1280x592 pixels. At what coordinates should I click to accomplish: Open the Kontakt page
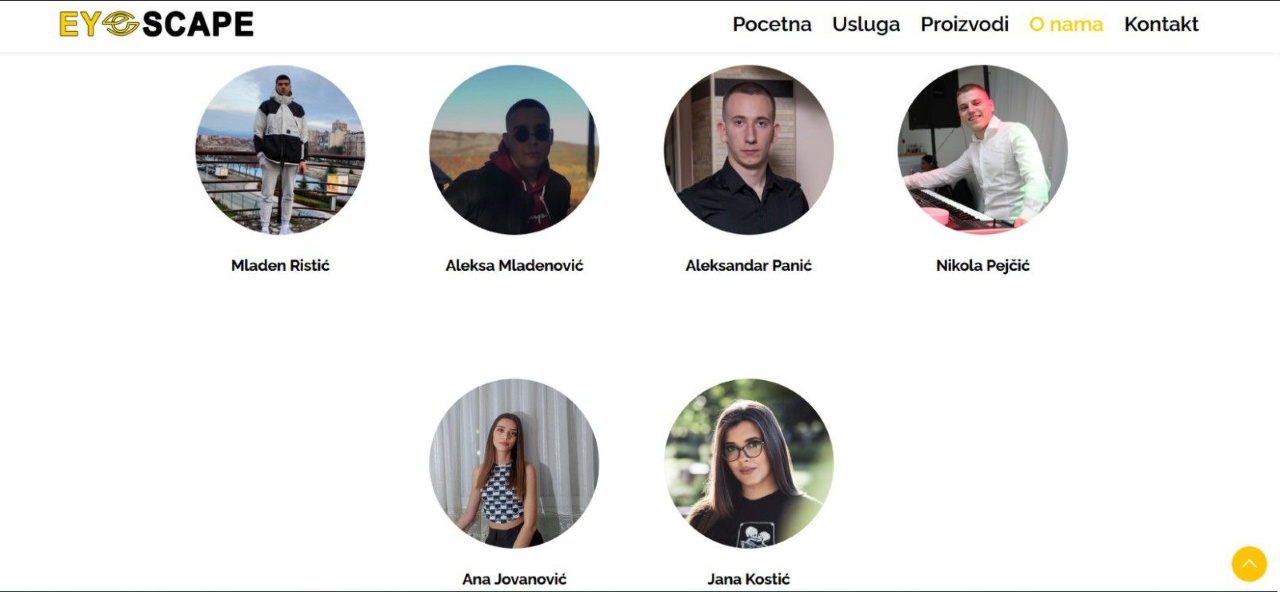(x=1161, y=24)
